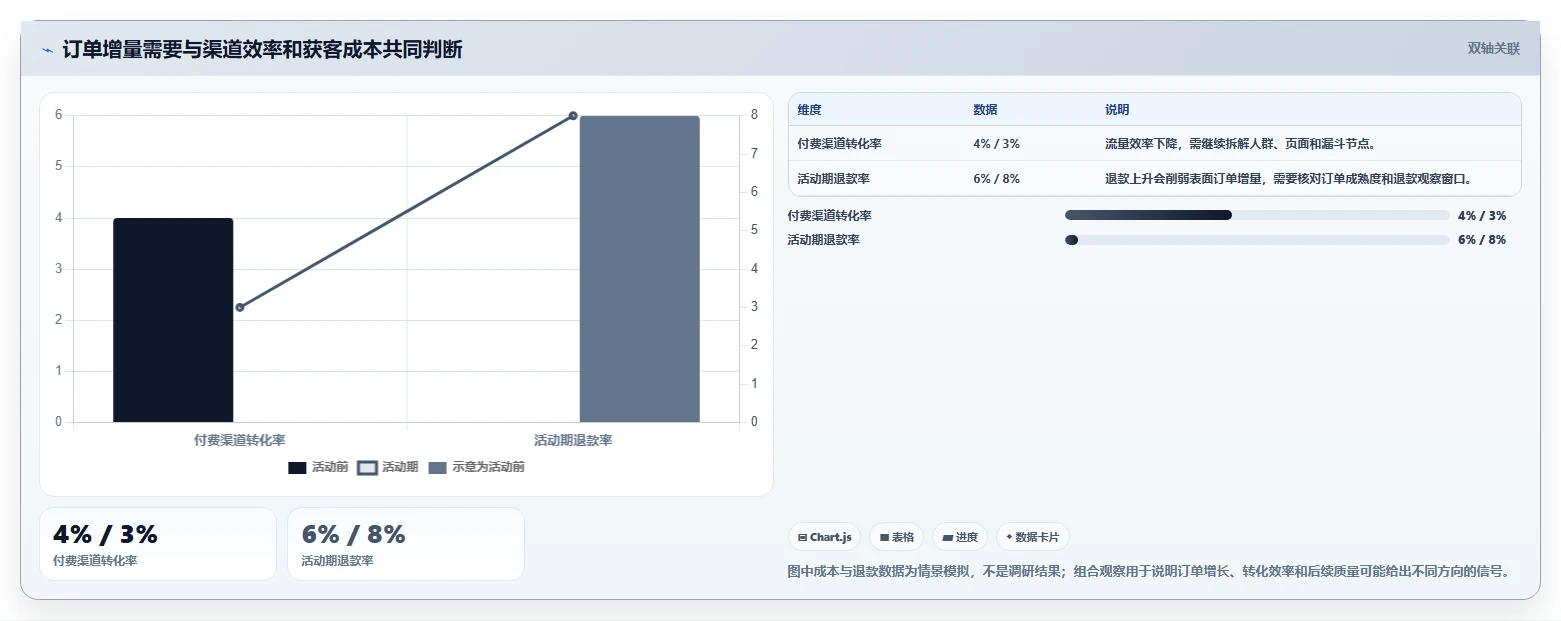Click progress value 4% / 3% label
Viewport: 1561px width, 621px height.
click(1482, 215)
